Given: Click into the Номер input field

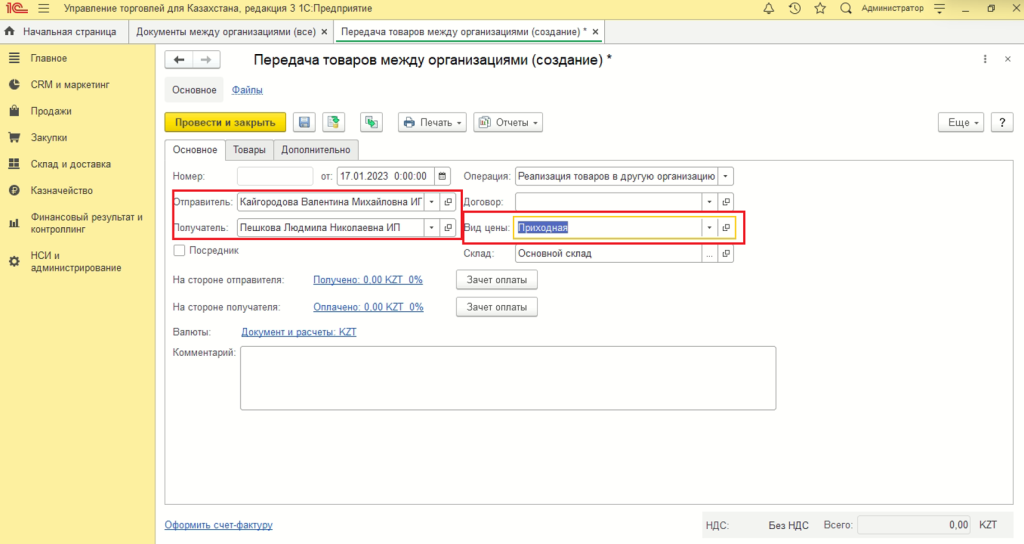Looking at the screenshot, I should [275, 176].
